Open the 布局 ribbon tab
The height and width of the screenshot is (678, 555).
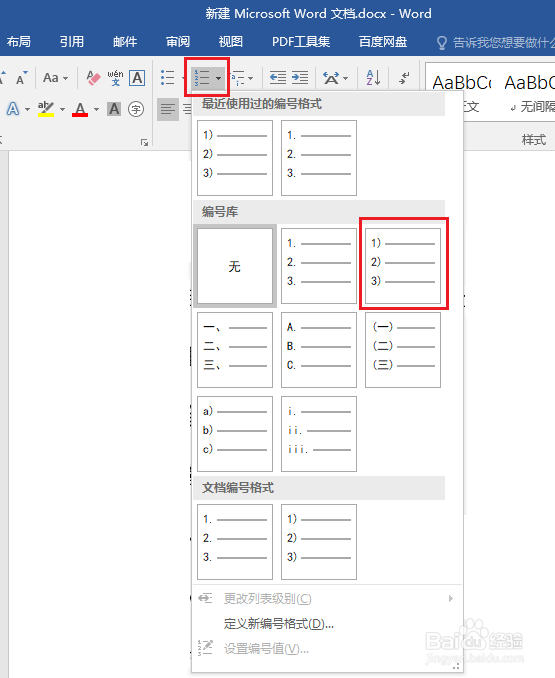pyautogui.click(x=19, y=42)
